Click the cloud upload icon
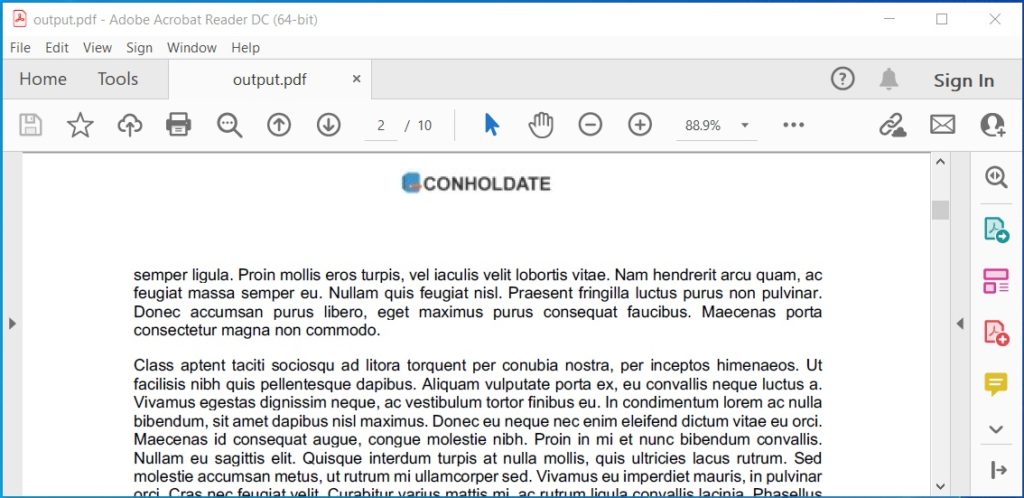Viewport: 1024px width, 498px height. tap(129, 125)
